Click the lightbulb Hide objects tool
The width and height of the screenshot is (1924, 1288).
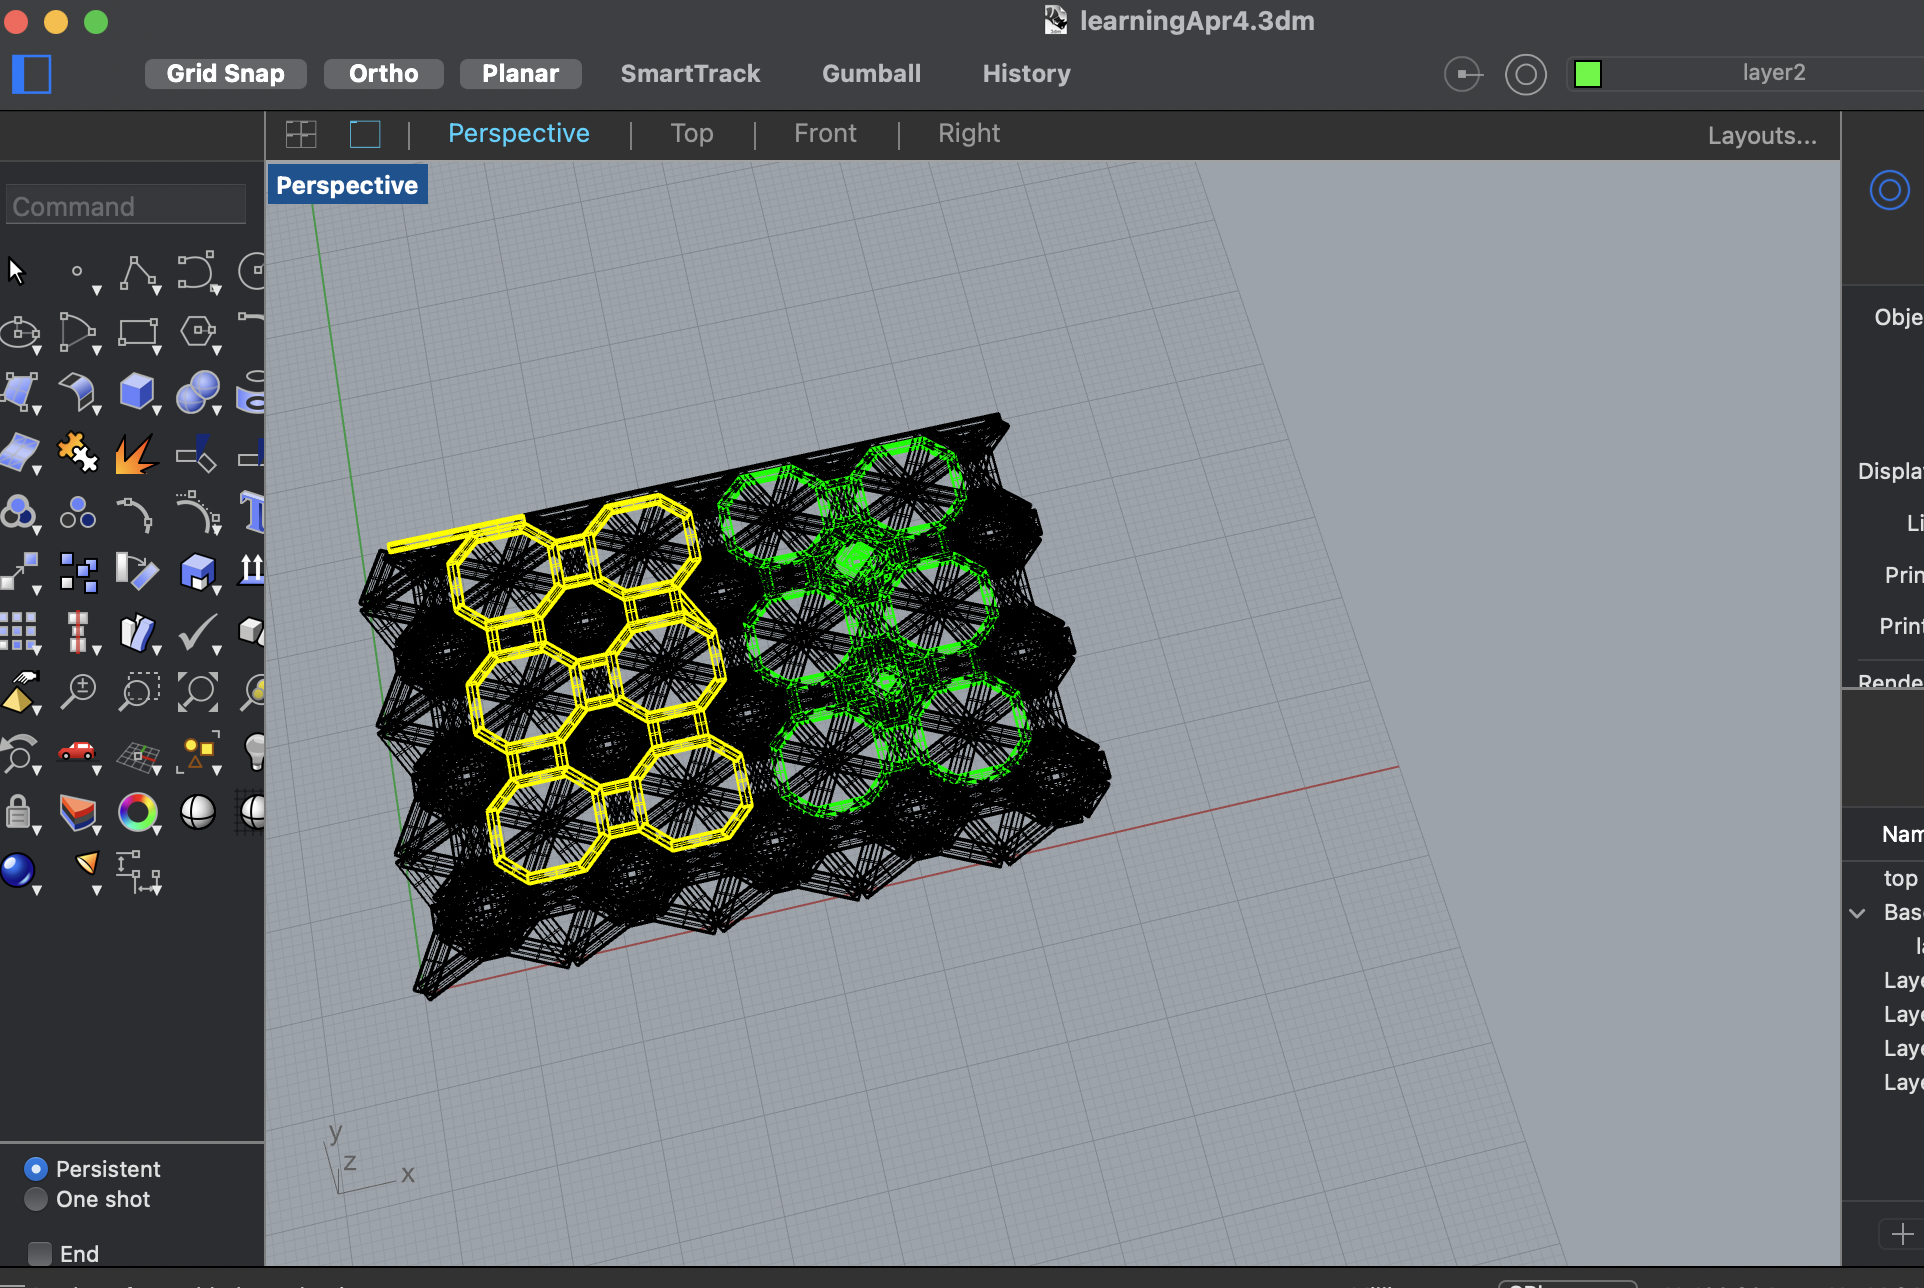(x=255, y=752)
